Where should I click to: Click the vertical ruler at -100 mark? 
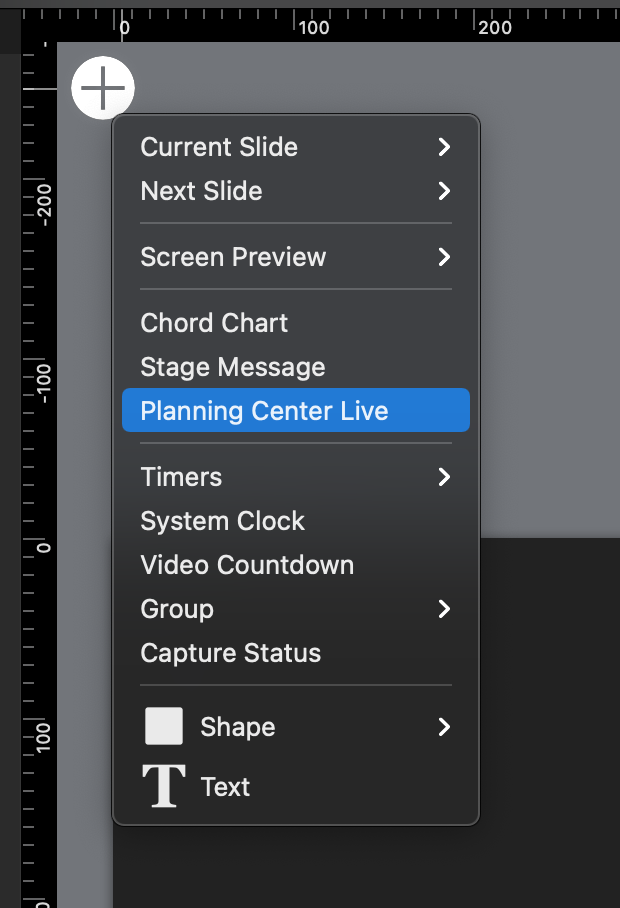tap(44, 383)
